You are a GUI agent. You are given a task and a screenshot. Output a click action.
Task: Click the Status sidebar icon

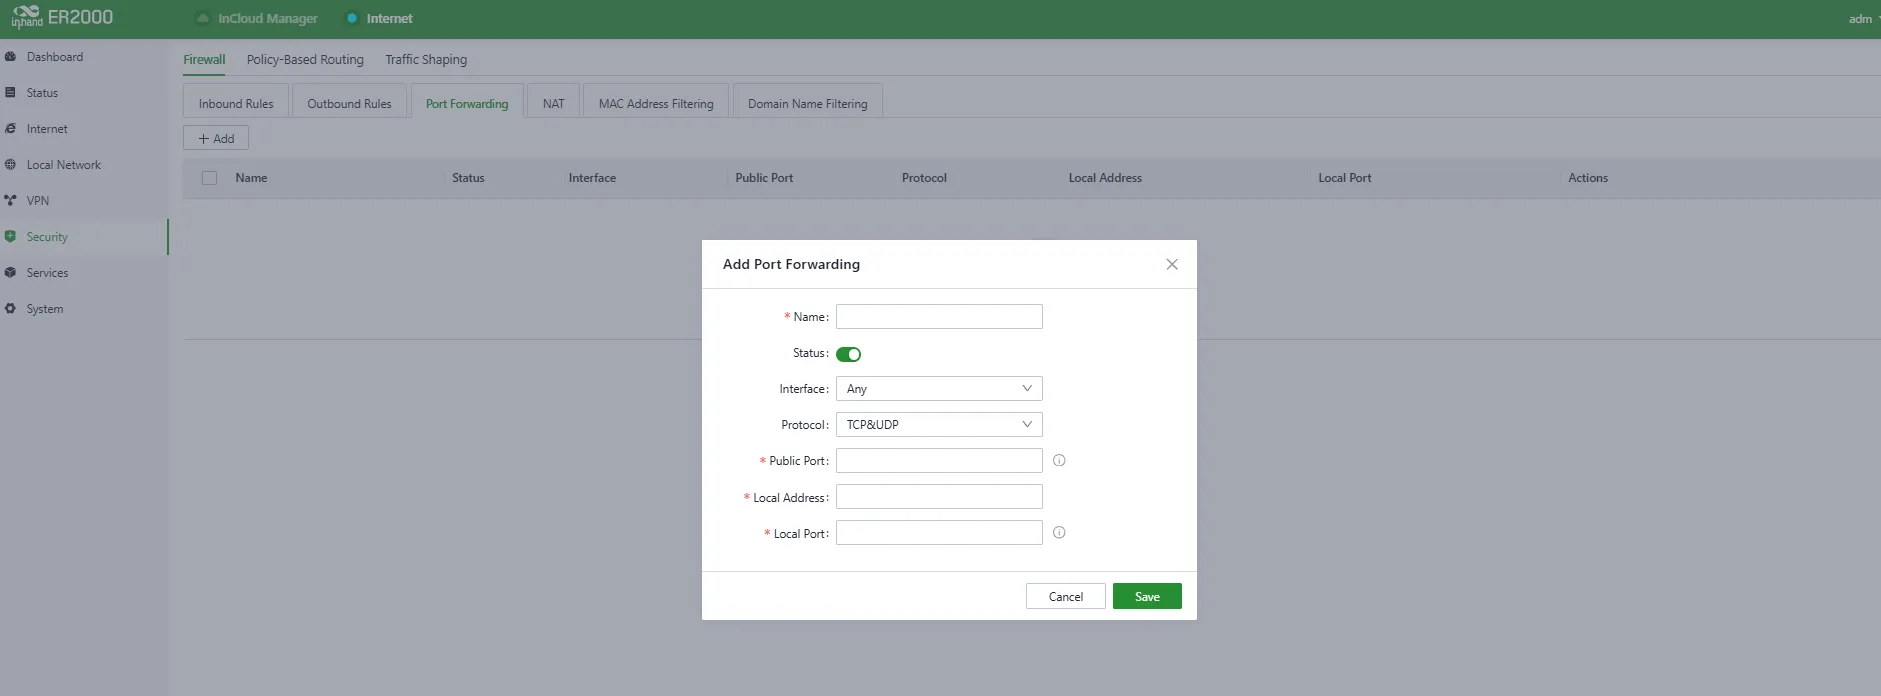[x=10, y=93]
